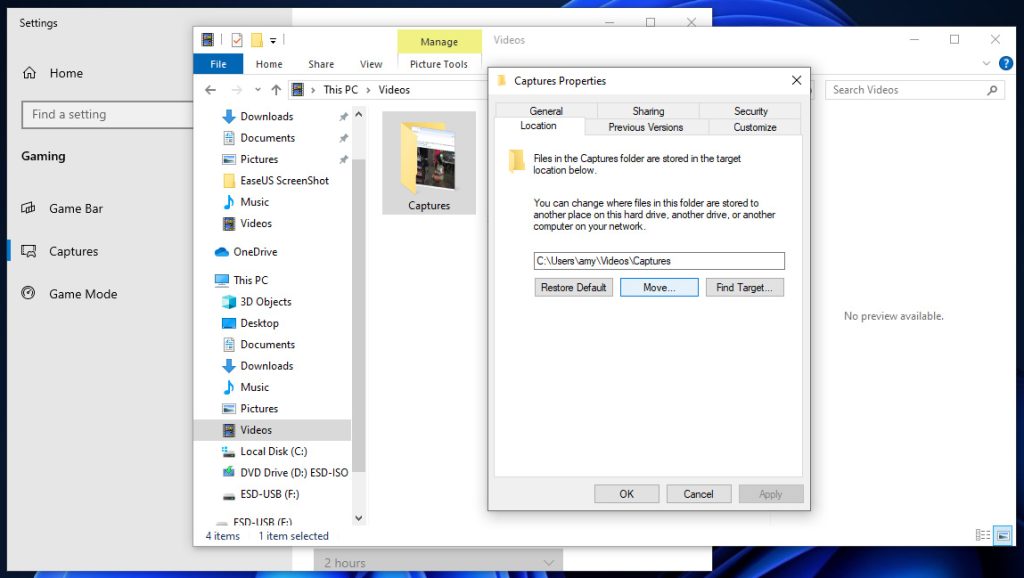Close the Captures Properties dialog
Image resolution: width=1024 pixels, height=578 pixels.
tap(796, 80)
